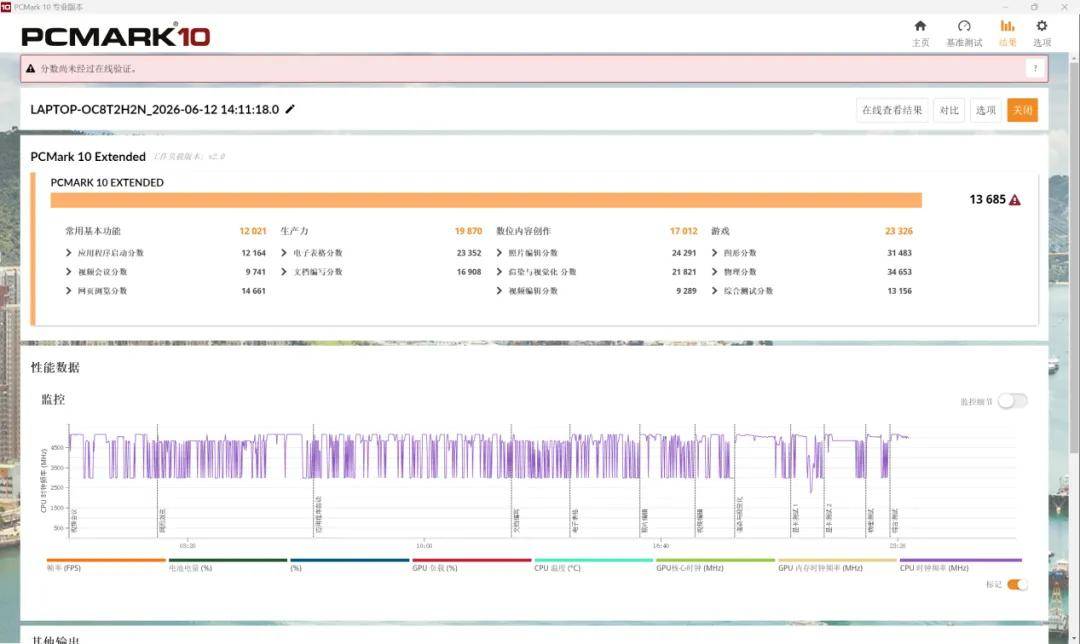Click the question mark in the validation banner
The height and width of the screenshot is (644, 1080).
pos(1035,68)
